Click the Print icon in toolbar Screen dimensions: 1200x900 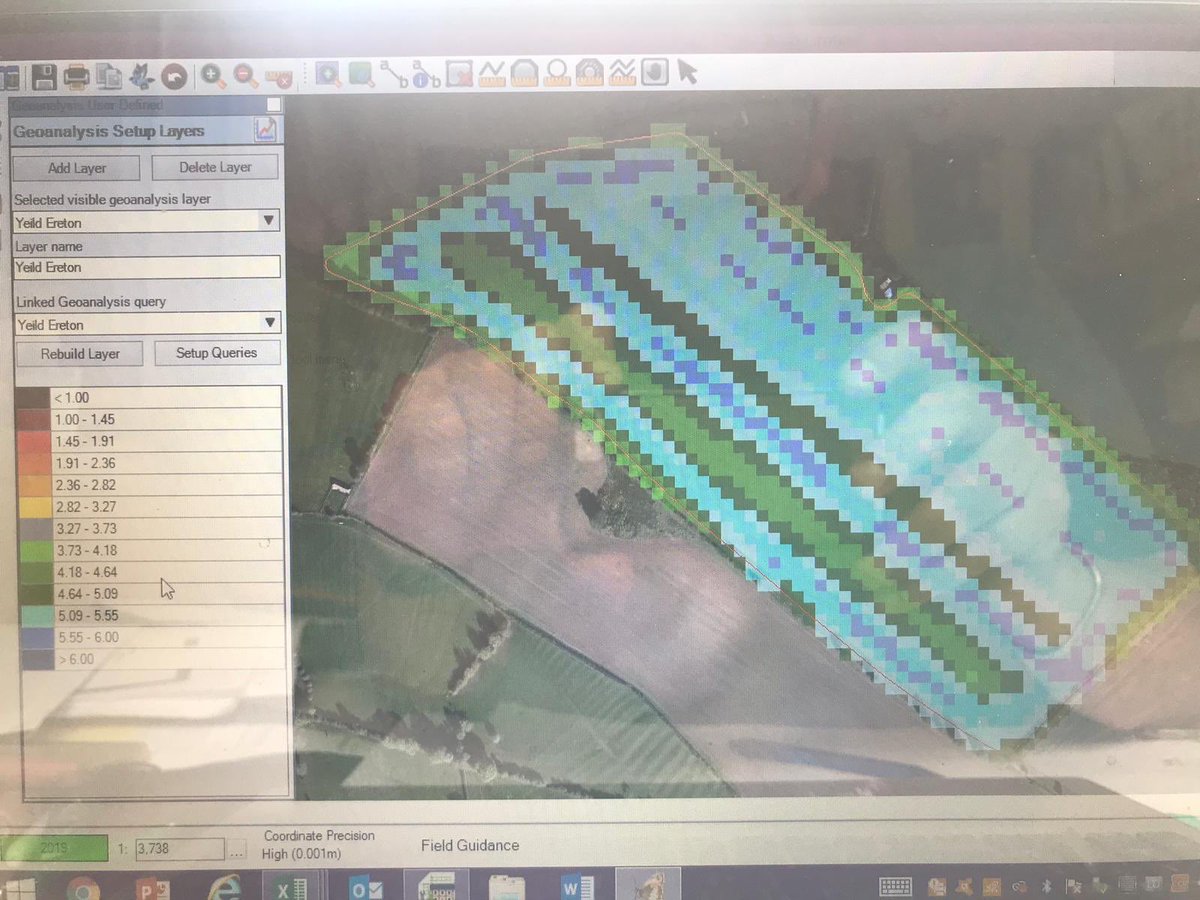pos(76,76)
